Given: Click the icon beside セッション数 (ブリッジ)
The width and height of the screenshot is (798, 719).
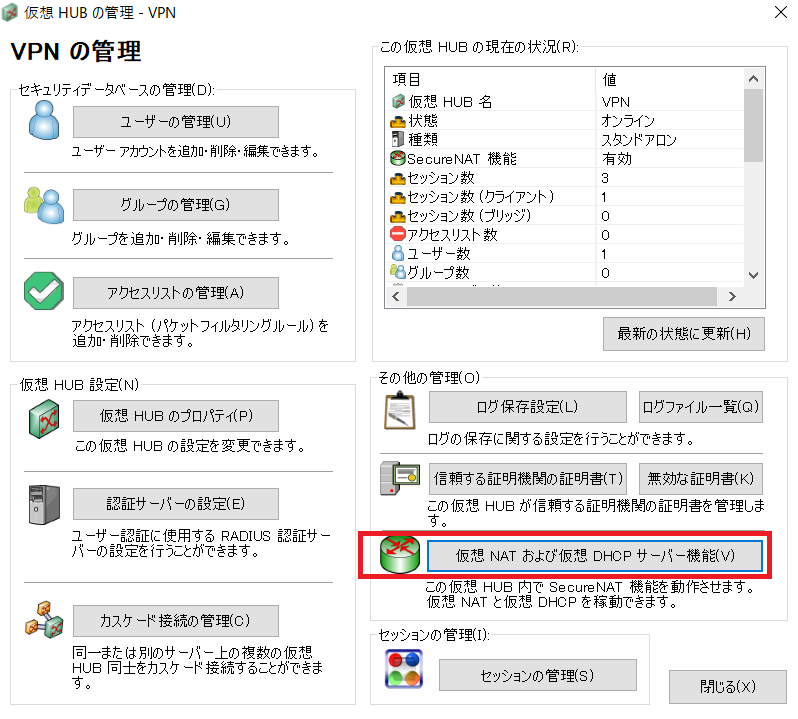Looking at the screenshot, I should [398, 216].
